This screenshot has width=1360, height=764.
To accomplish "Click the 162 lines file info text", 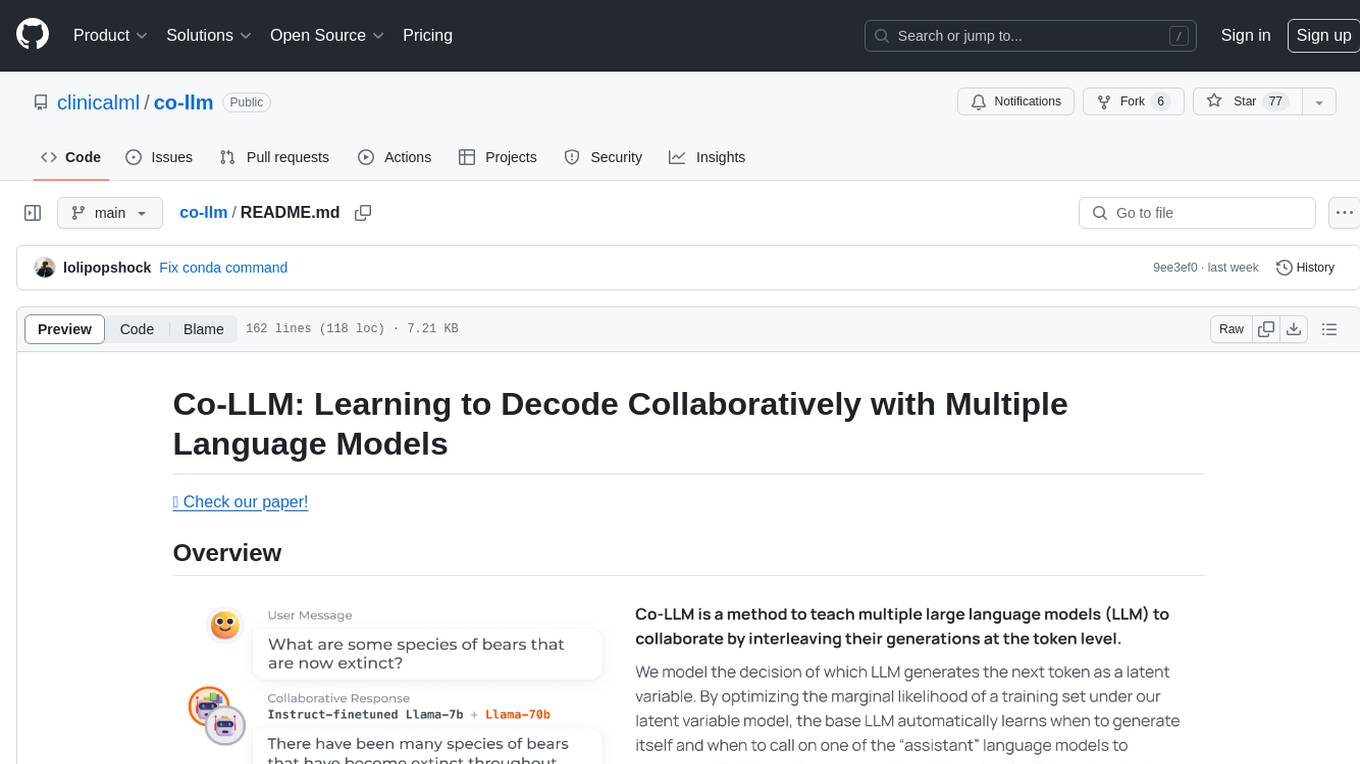I will tap(351, 329).
